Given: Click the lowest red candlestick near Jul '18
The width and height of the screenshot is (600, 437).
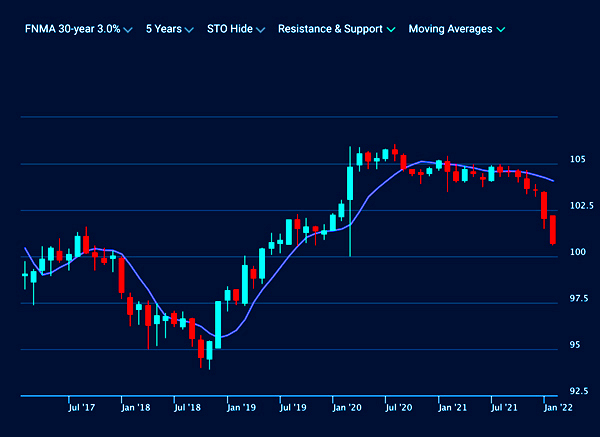Looking at the screenshot, I should pyautogui.click(x=201, y=348).
